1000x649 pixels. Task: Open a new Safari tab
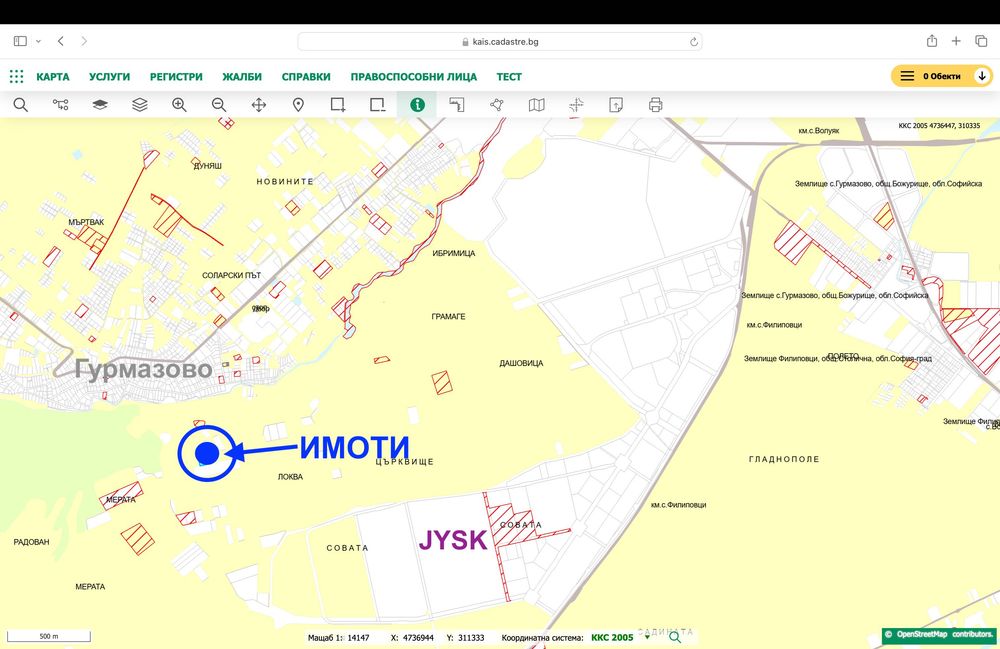click(x=956, y=41)
